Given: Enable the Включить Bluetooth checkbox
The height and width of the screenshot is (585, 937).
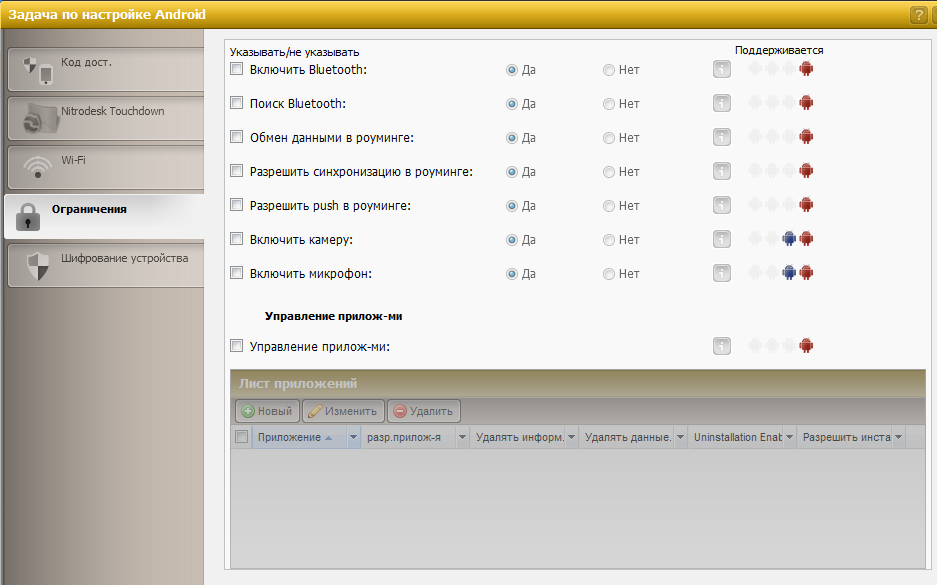Looking at the screenshot, I should point(237,69).
